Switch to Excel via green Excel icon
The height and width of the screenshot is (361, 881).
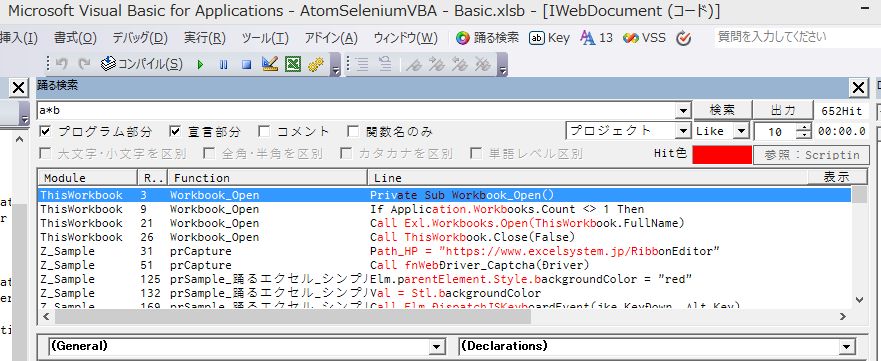click(293, 65)
